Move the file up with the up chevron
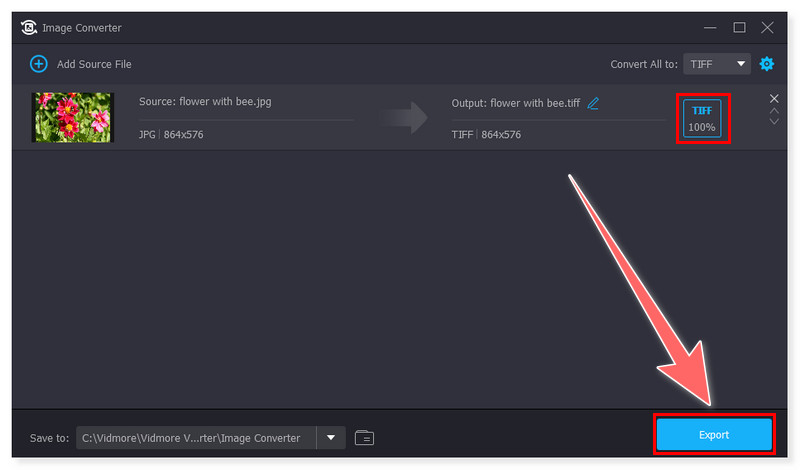The width and height of the screenshot is (800, 470). pos(774,110)
